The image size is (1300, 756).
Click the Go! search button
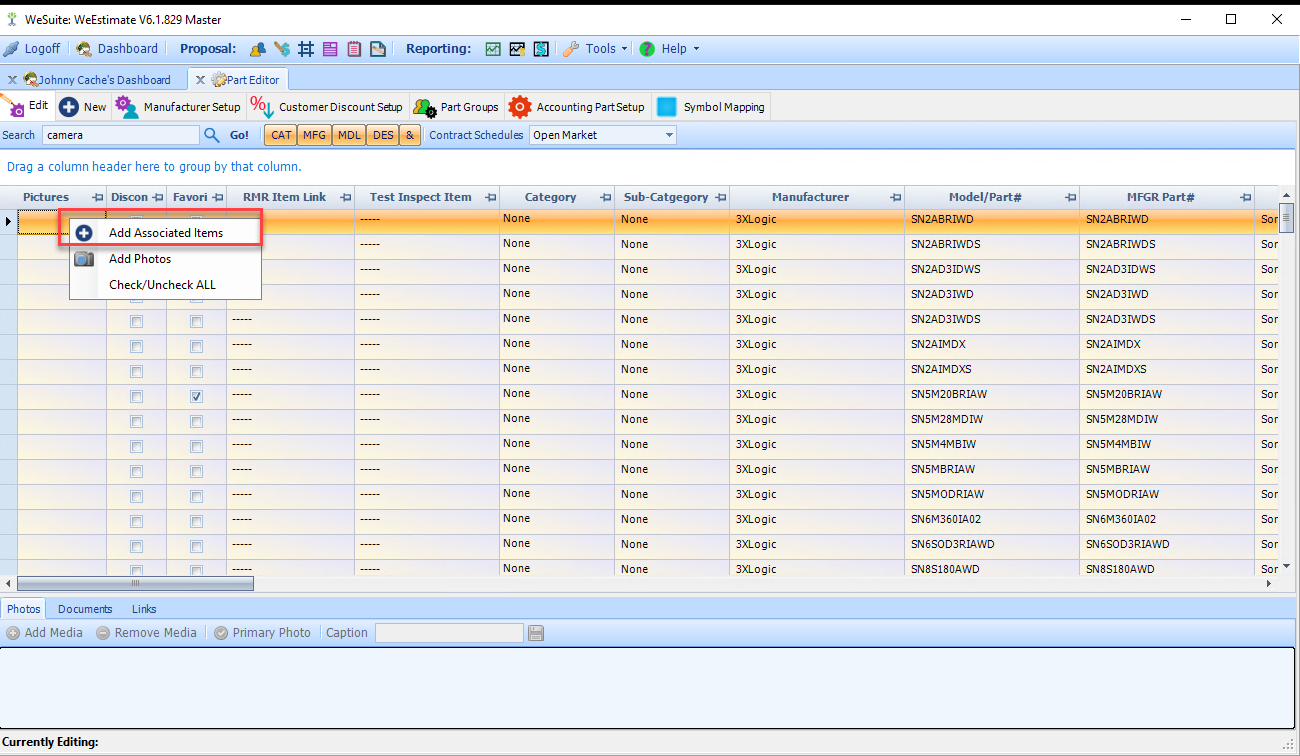(x=240, y=135)
